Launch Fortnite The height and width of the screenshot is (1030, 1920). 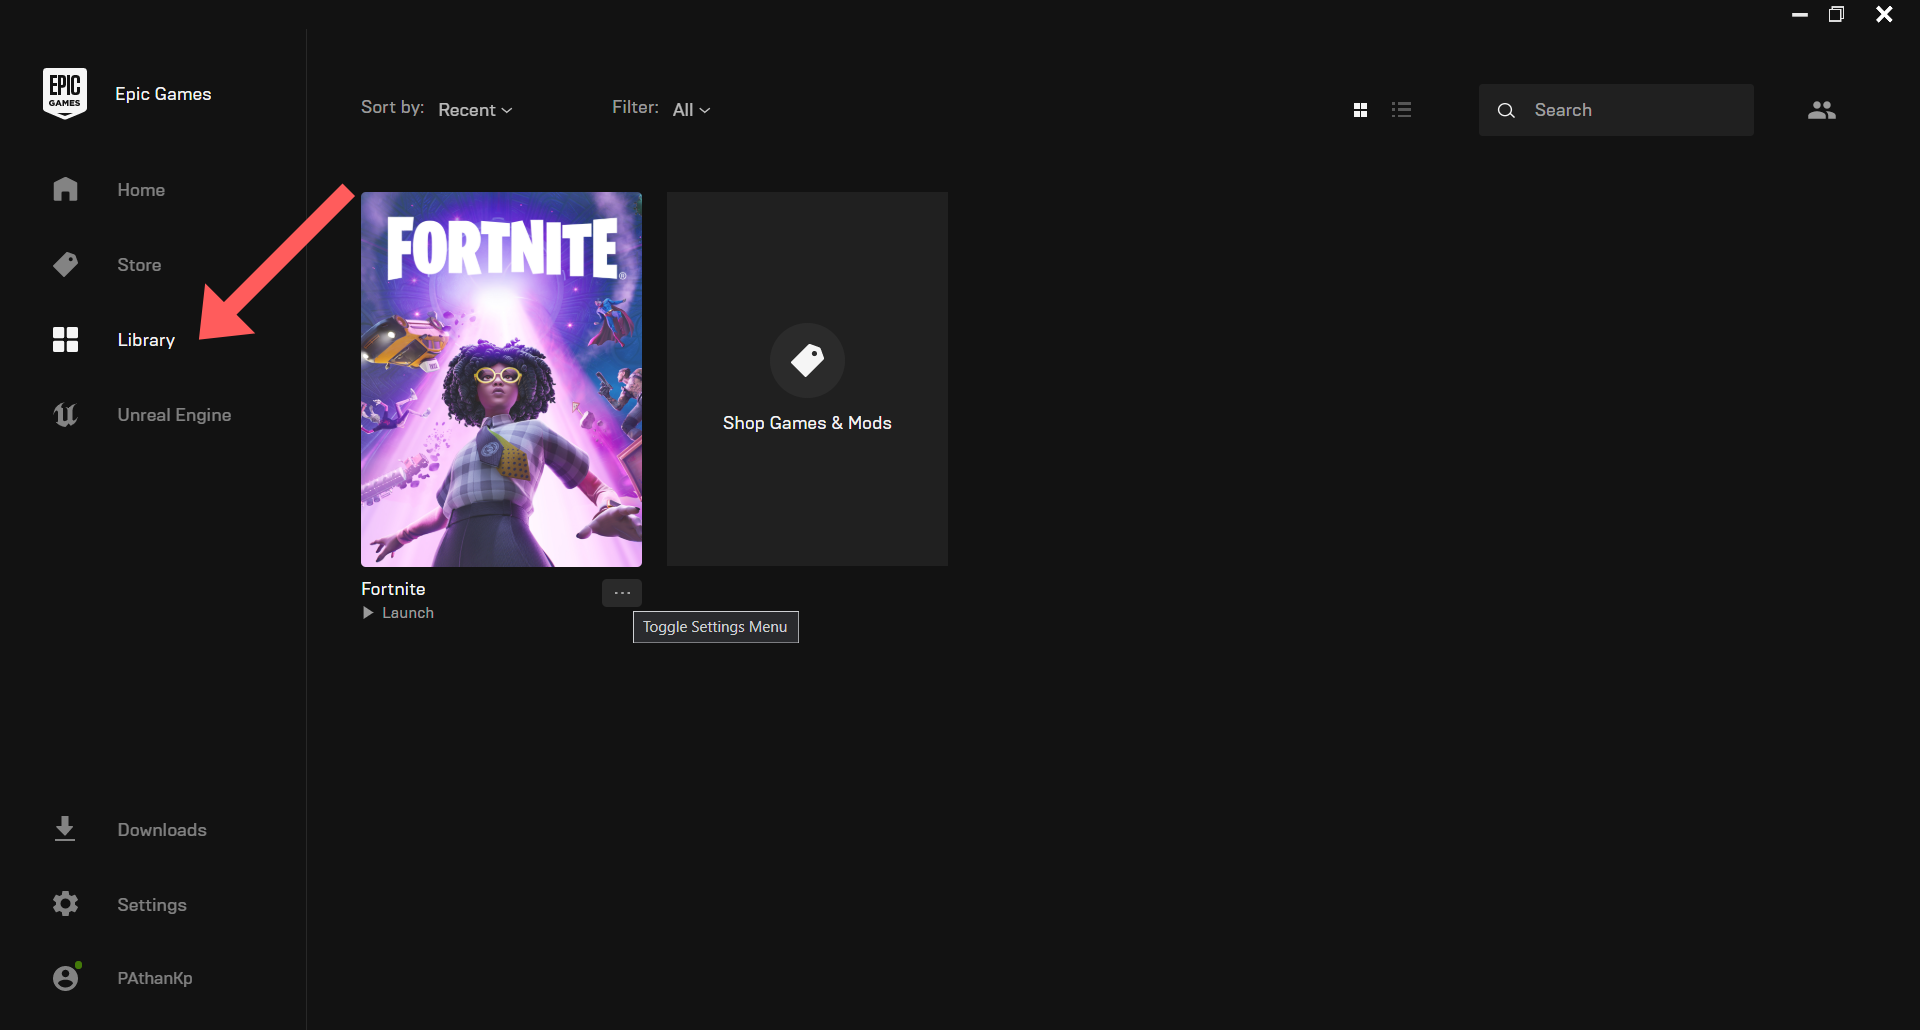[x=398, y=612]
